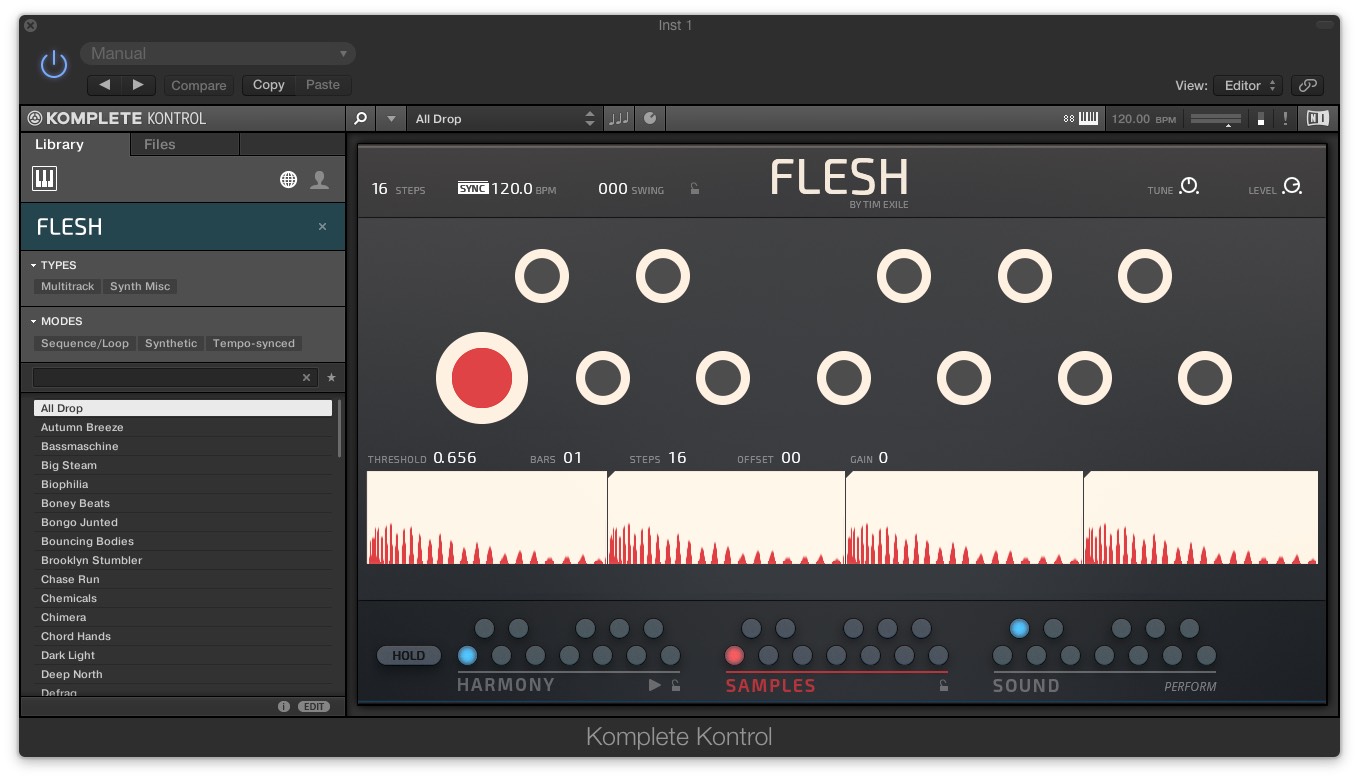Click the Compare button
The width and height of the screenshot is (1359, 780).
pos(199,85)
